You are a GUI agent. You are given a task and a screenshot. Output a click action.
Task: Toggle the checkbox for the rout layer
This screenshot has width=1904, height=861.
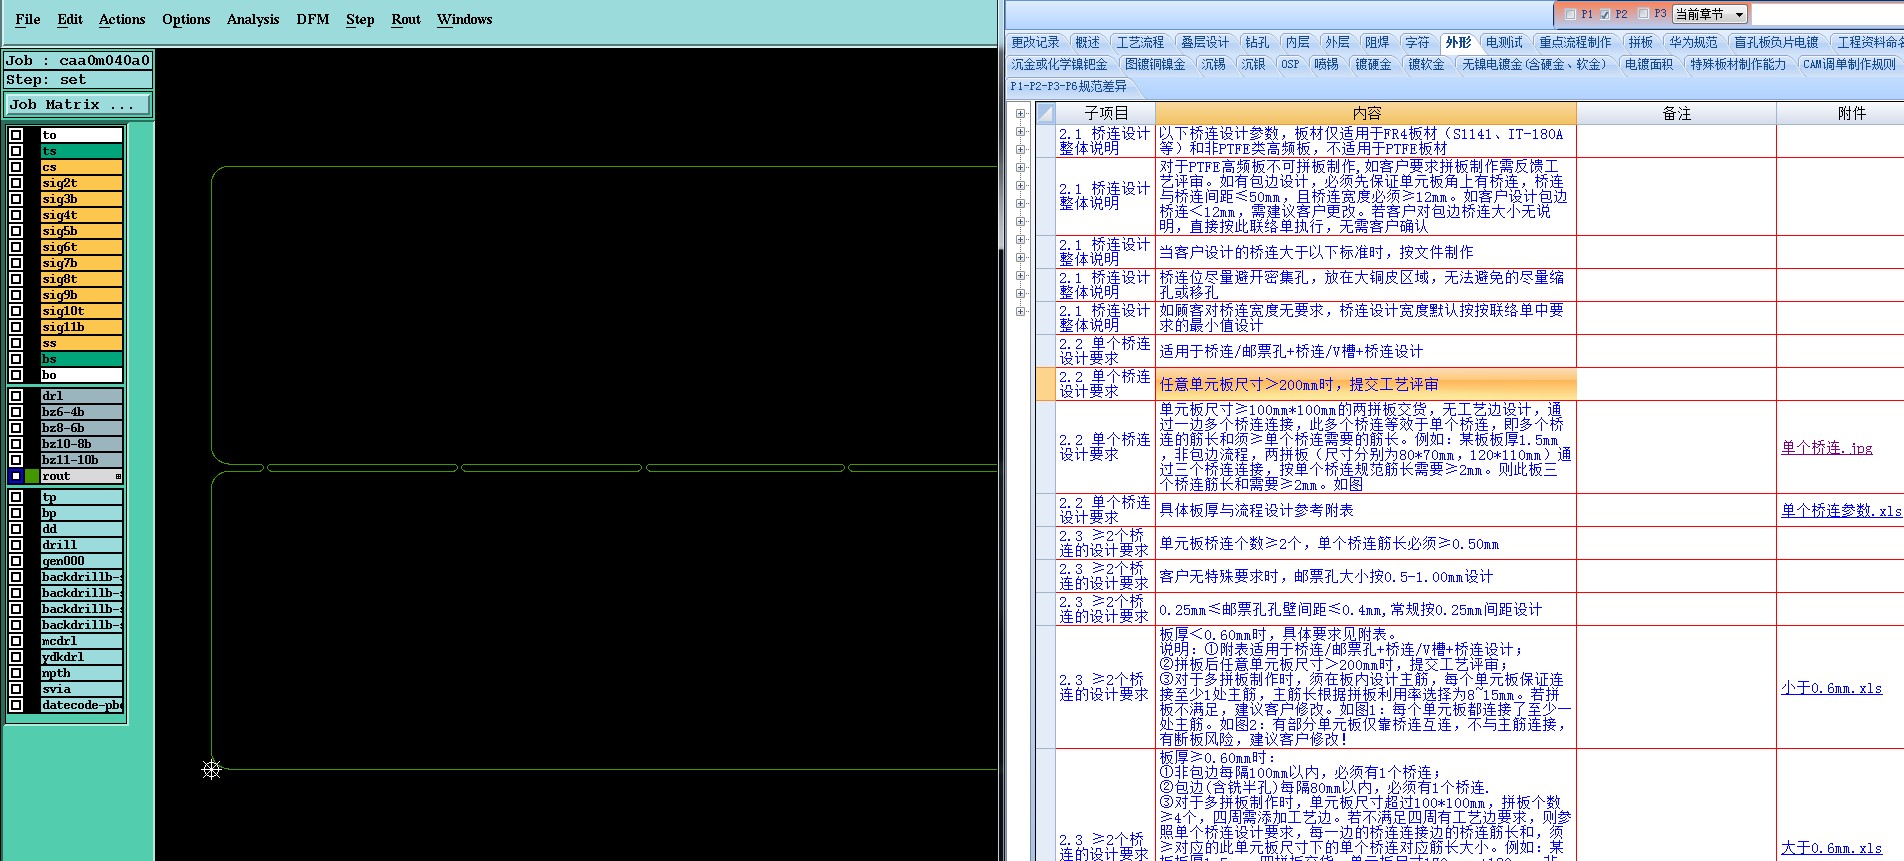click(16, 476)
